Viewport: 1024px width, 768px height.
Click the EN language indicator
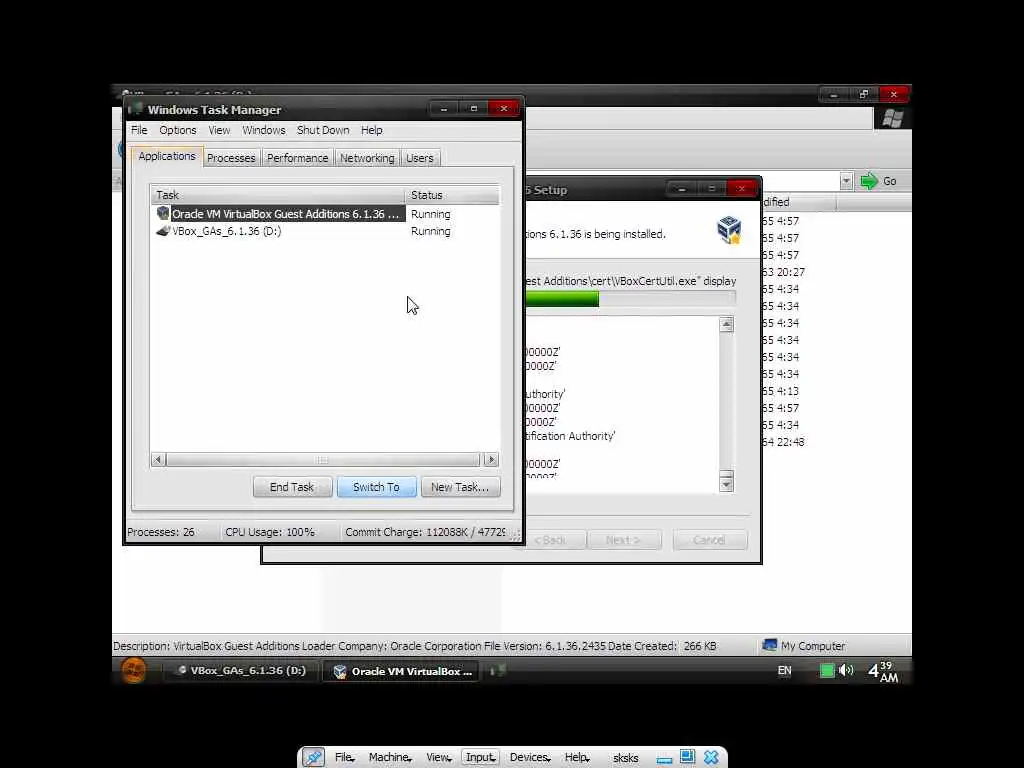tap(784, 671)
